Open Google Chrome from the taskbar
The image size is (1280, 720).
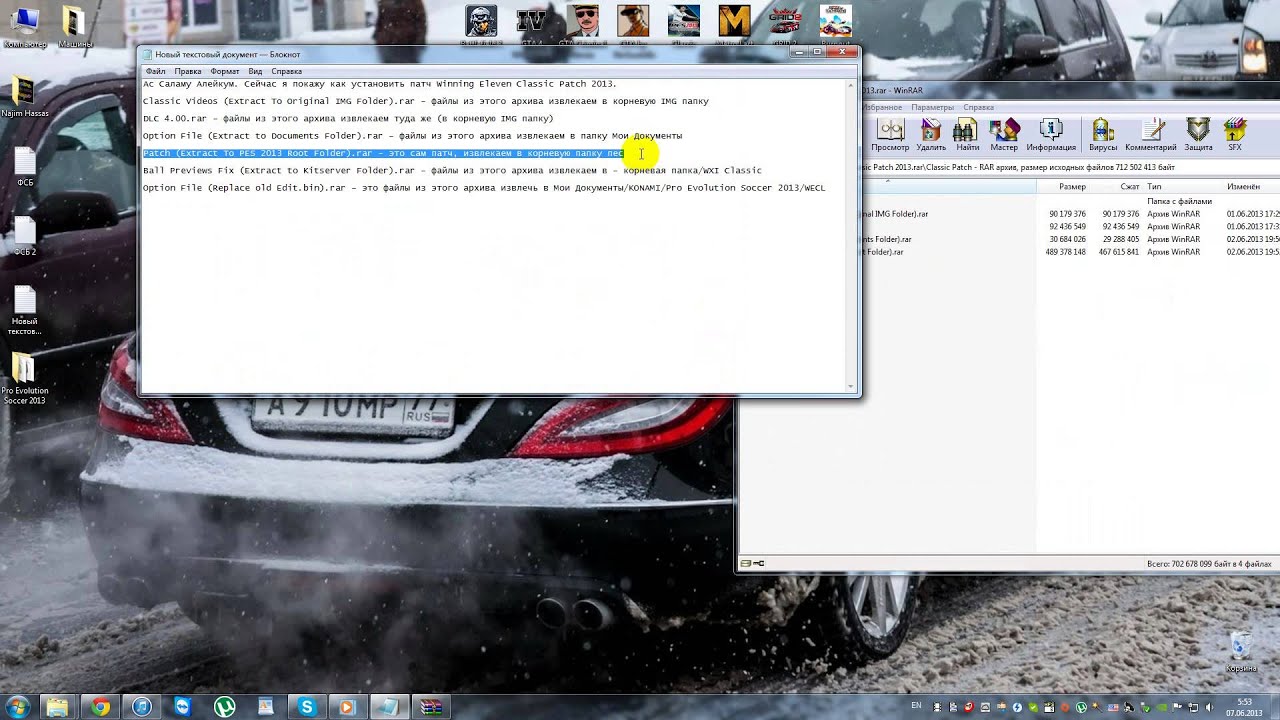(100, 707)
